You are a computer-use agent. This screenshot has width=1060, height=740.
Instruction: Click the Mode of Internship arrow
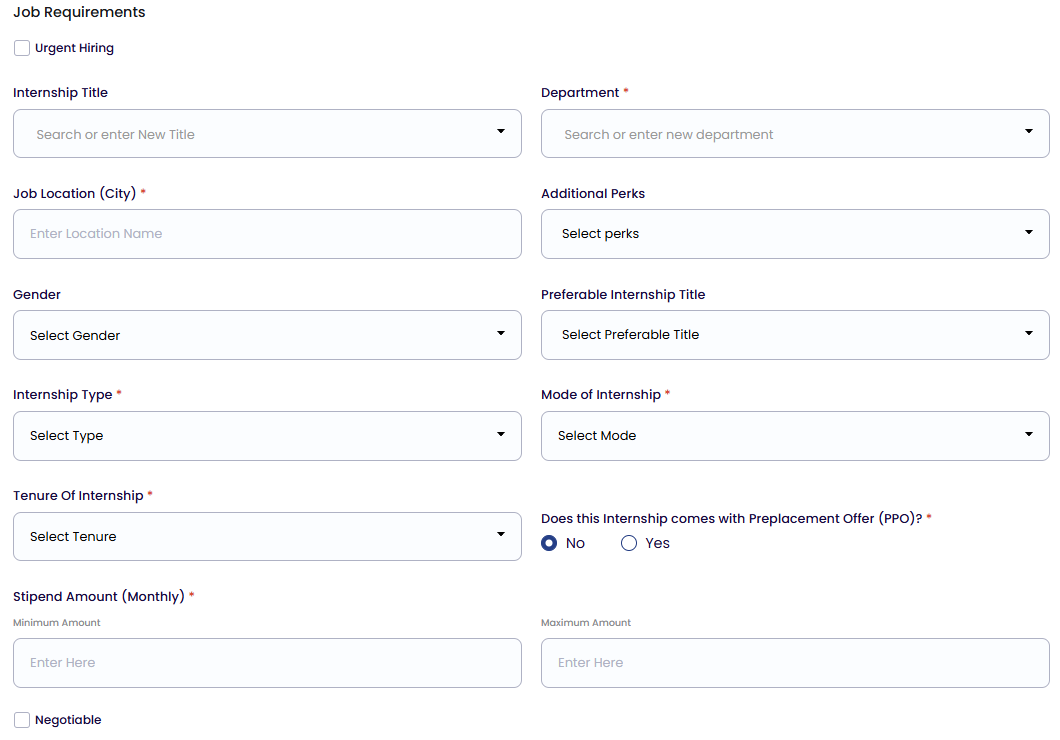pyautogui.click(x=1029, y=434)
